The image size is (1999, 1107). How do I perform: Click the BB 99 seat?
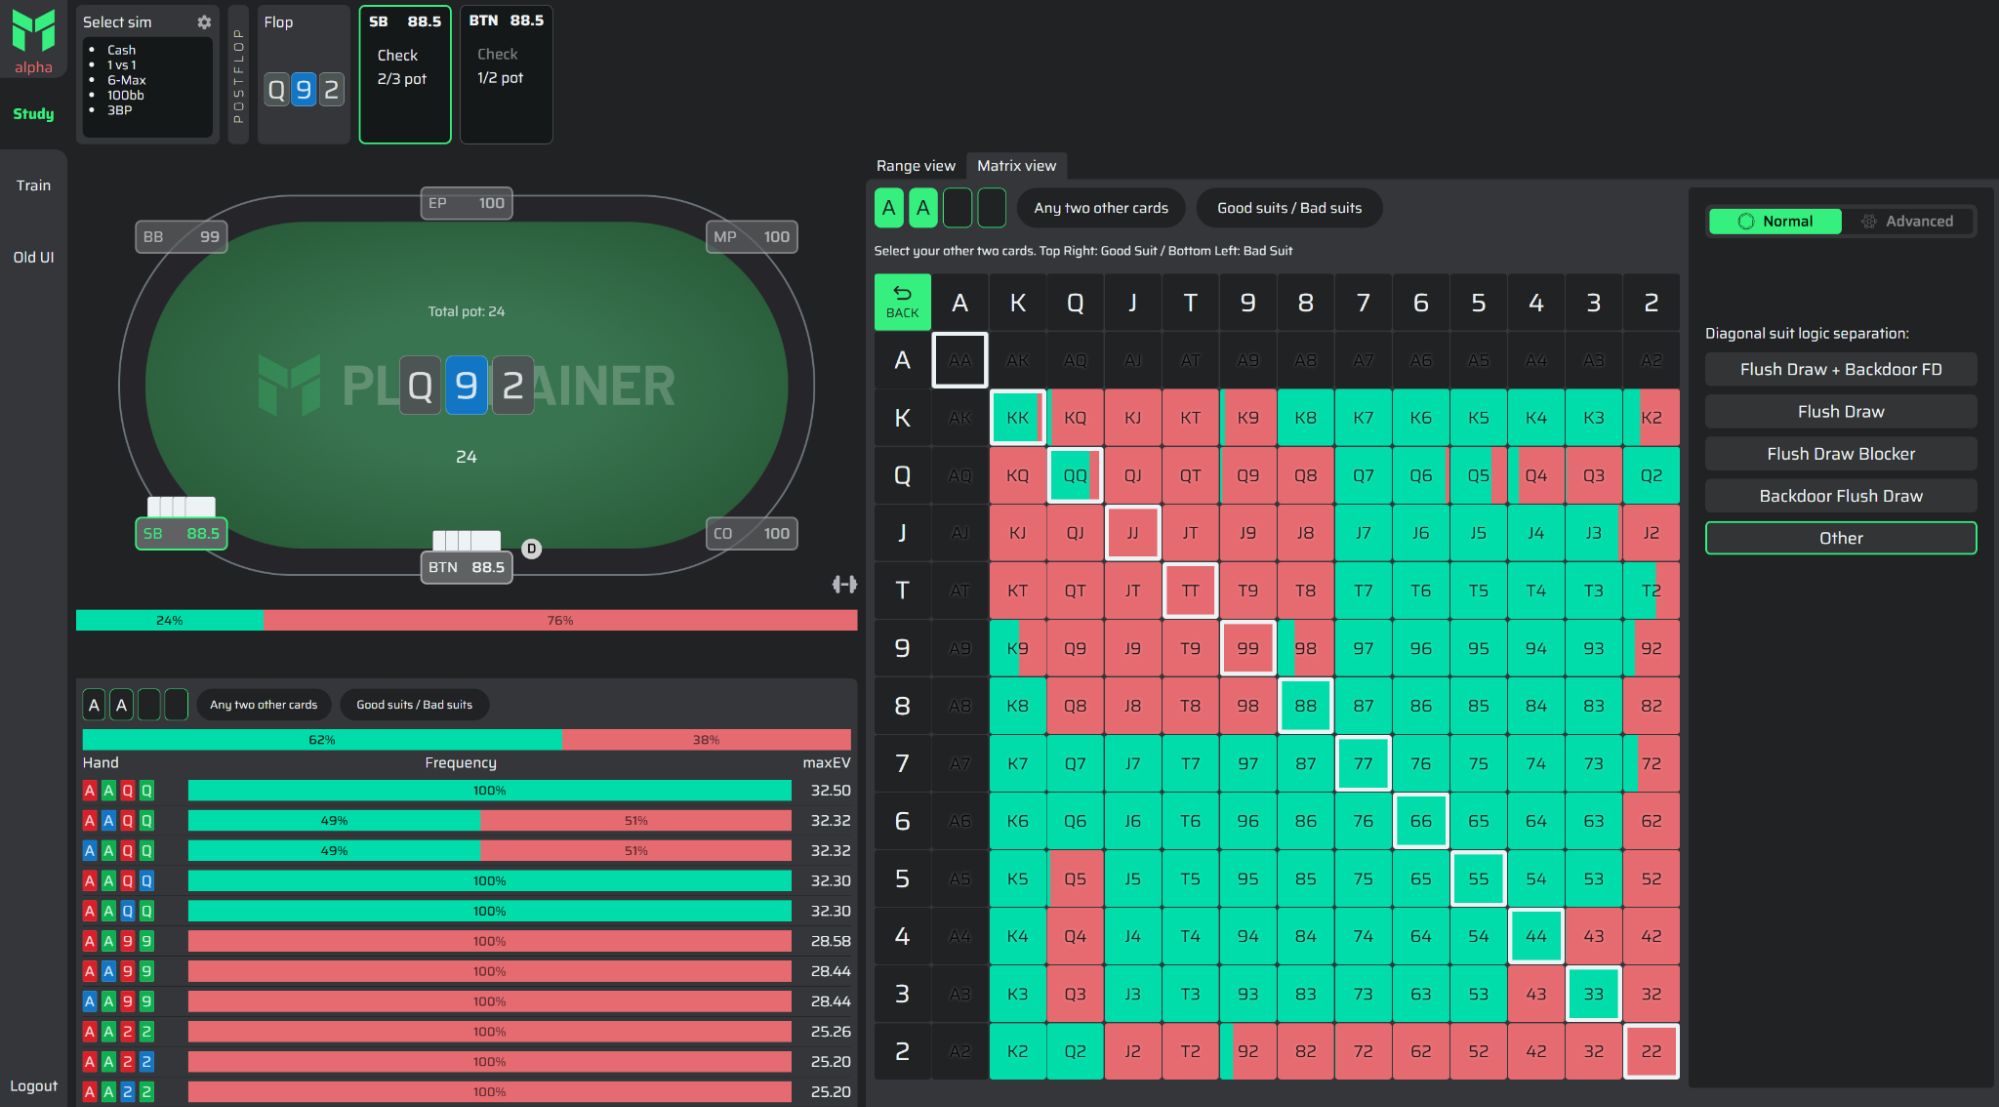(x=181, y=237)
